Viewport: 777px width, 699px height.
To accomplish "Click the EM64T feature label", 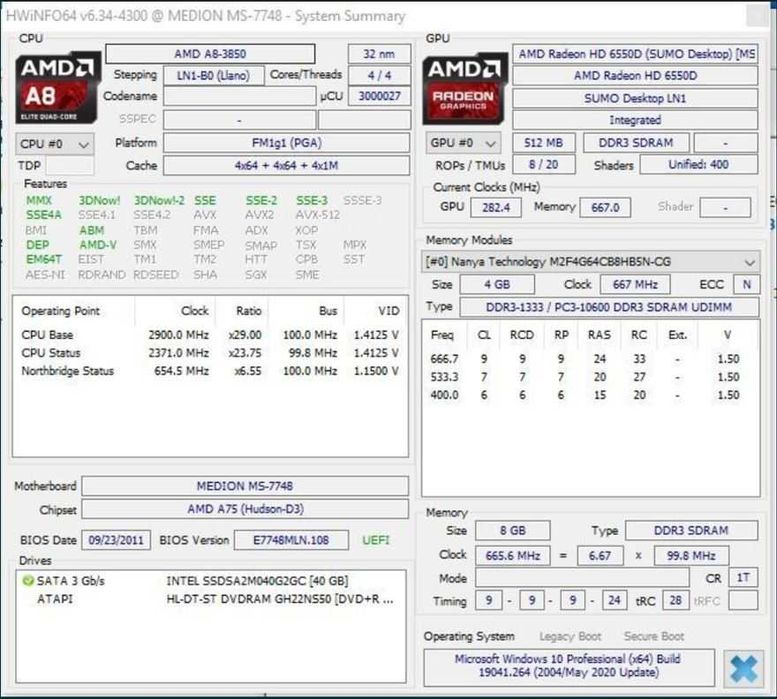I will tap(44, 259).
